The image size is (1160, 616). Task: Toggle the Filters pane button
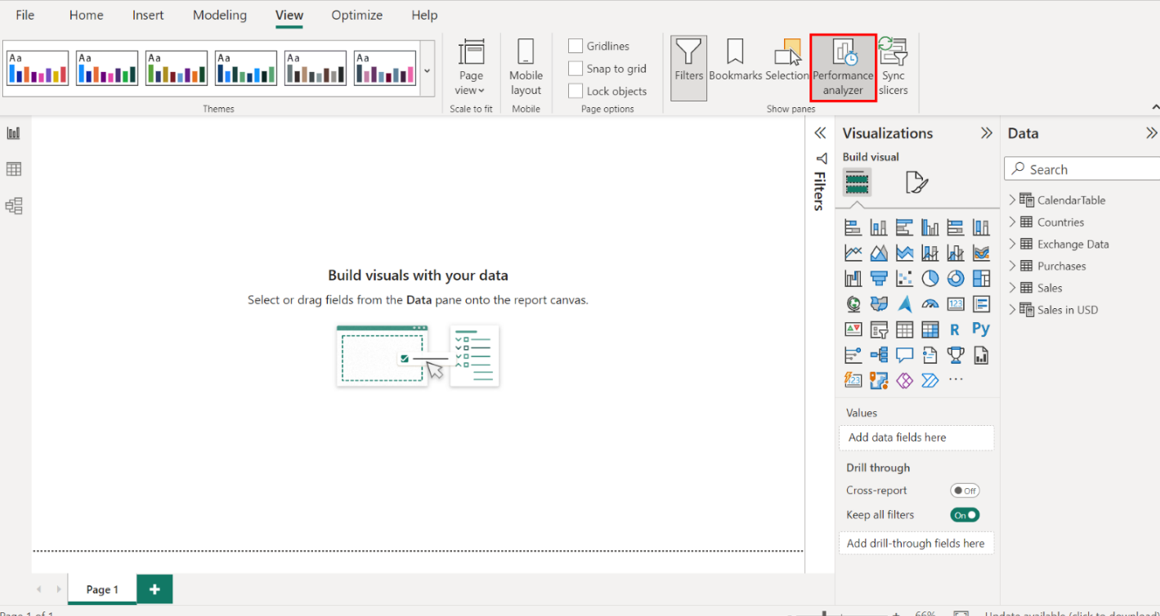[x=688, y=60]
